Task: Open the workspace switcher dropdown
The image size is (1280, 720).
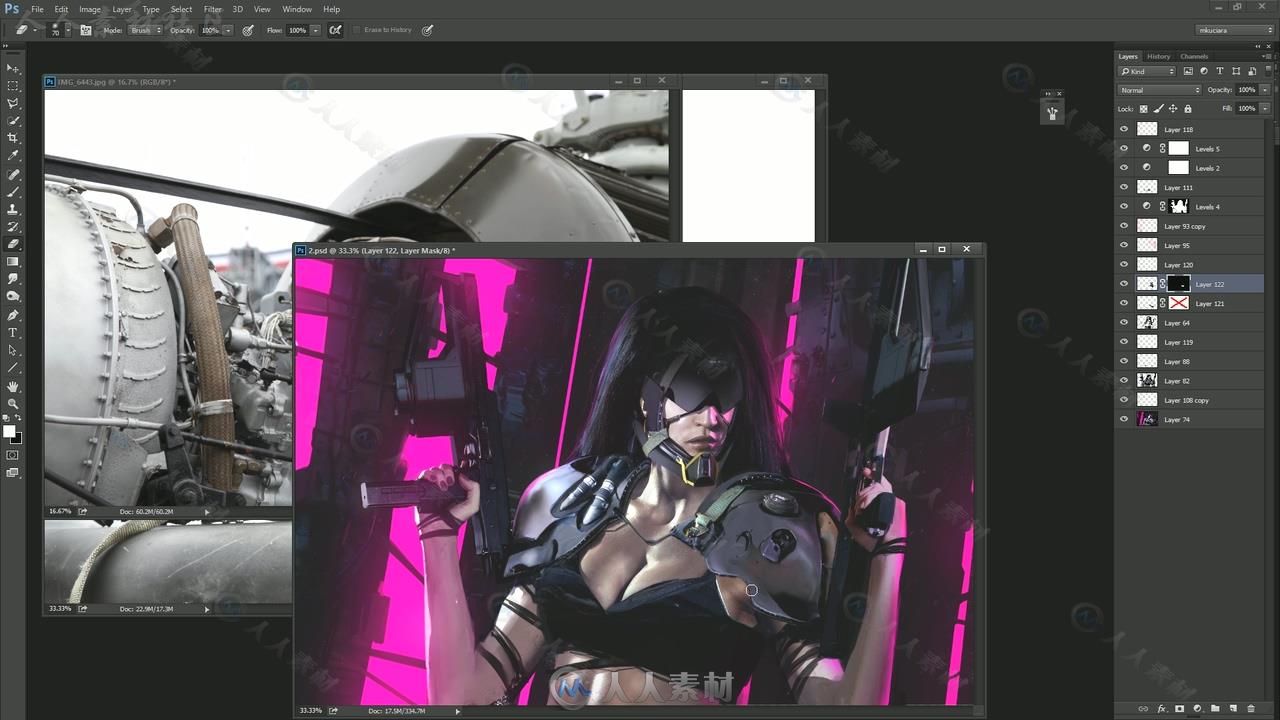Action: [1235, 30]
